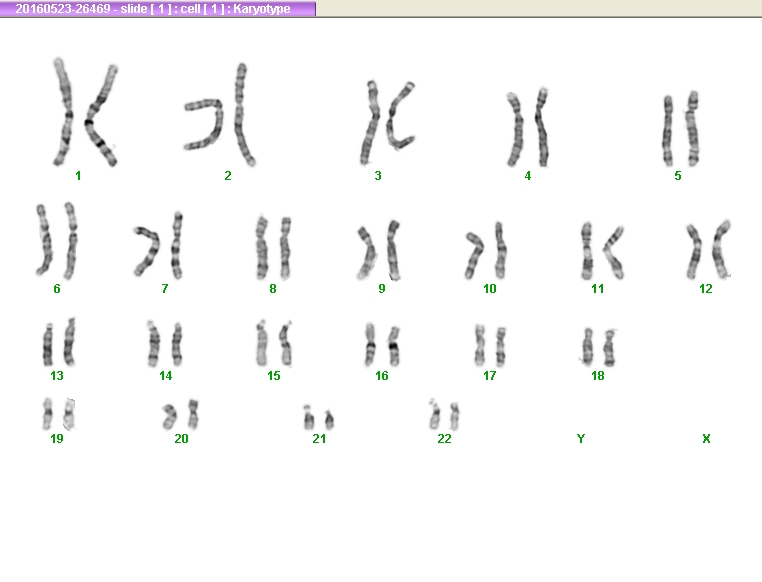Click the green label 13
This screenshot has width=762, height=582.
57,376
